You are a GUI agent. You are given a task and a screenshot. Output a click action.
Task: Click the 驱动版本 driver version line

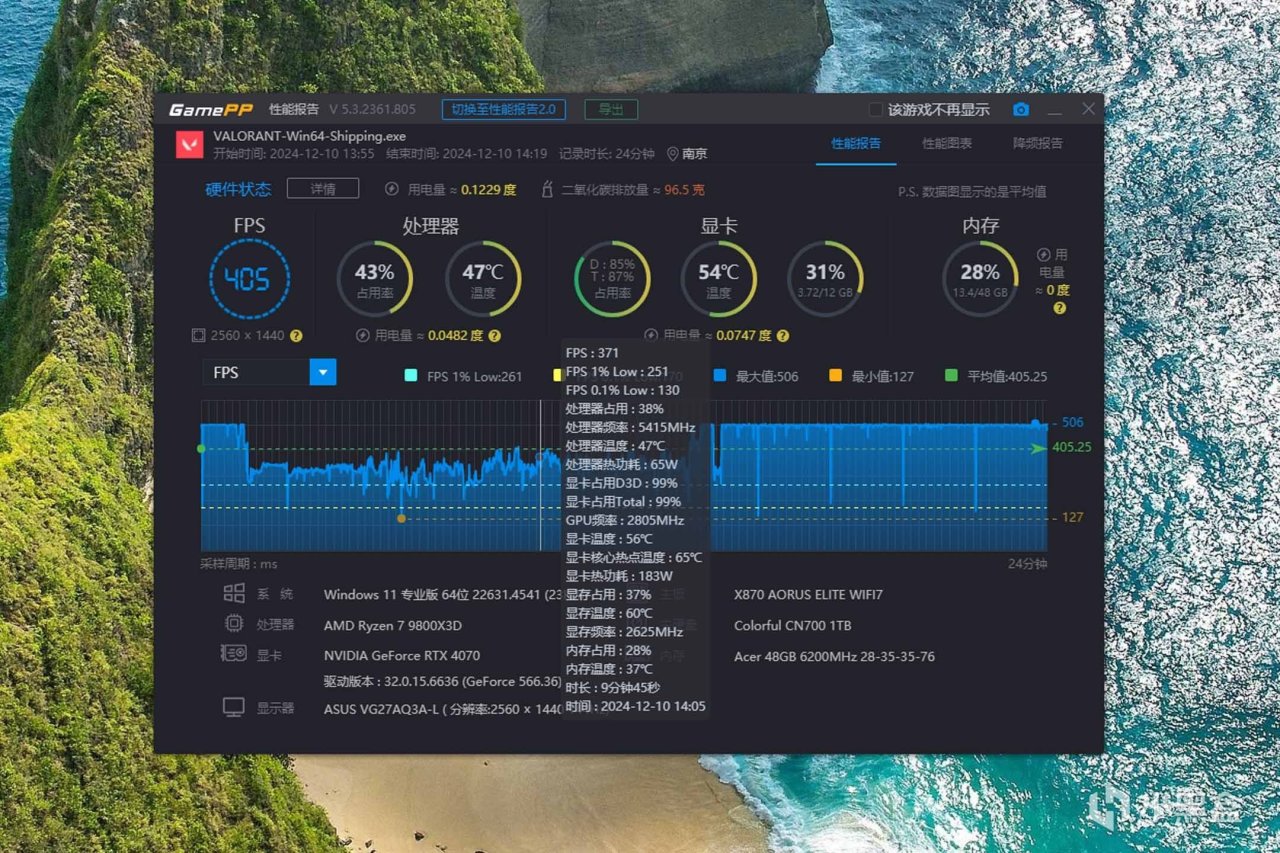(x=442, y=681)
